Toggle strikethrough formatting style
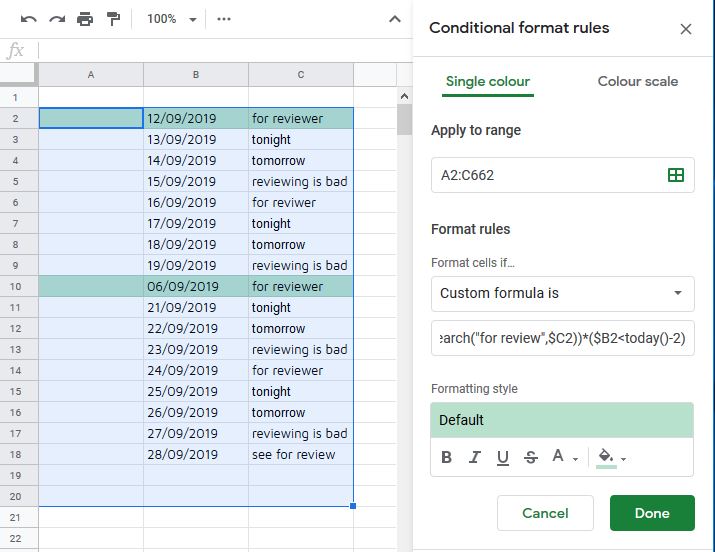This screenshot has width=715, height=552. [x=531, y=457]
